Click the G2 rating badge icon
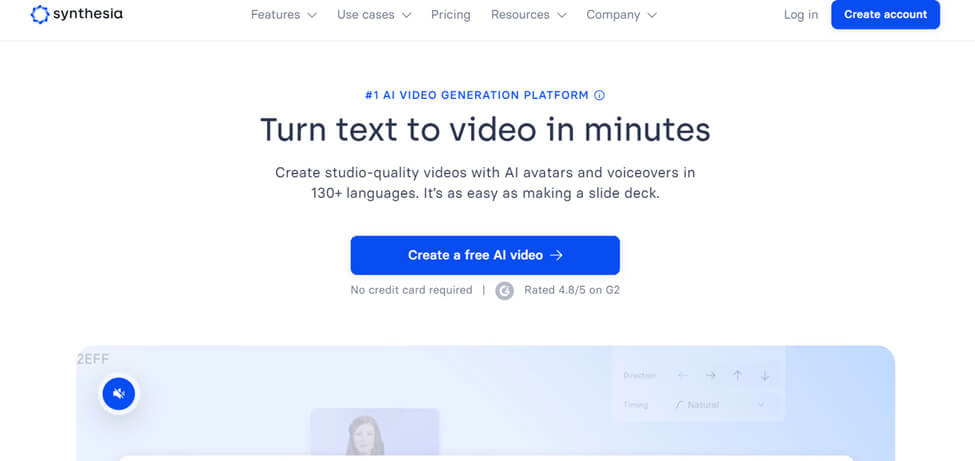The height and width of the screenshot is (461, 975). point(505,291)
